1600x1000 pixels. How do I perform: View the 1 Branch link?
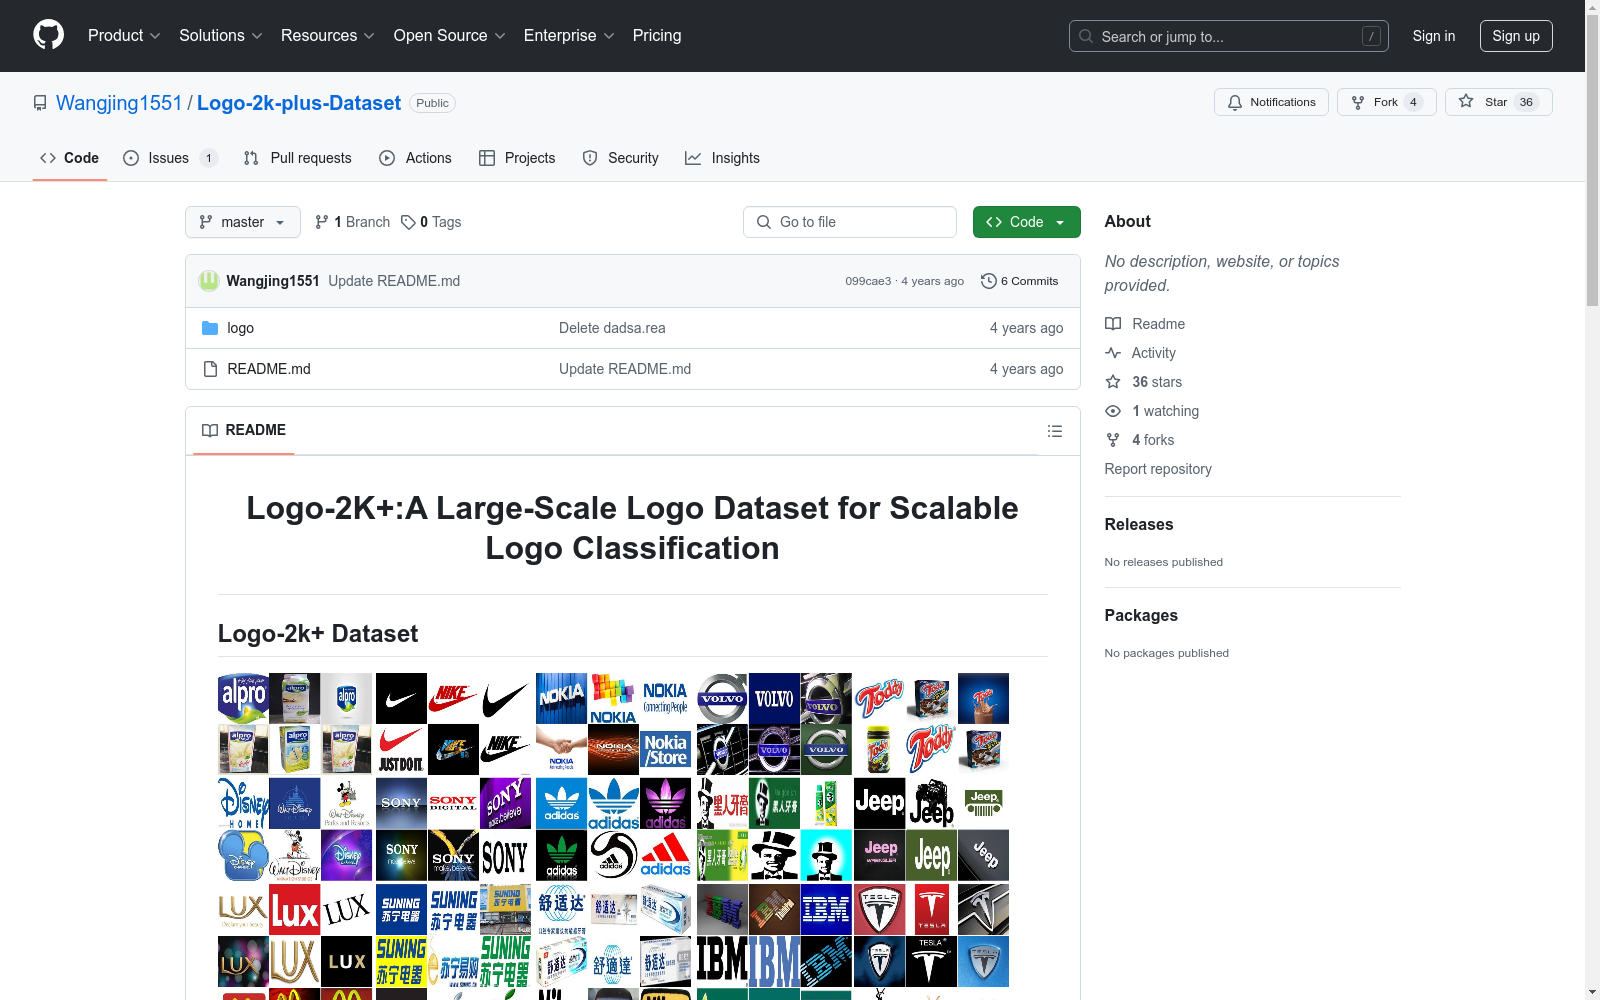click(x=352, y=222)
